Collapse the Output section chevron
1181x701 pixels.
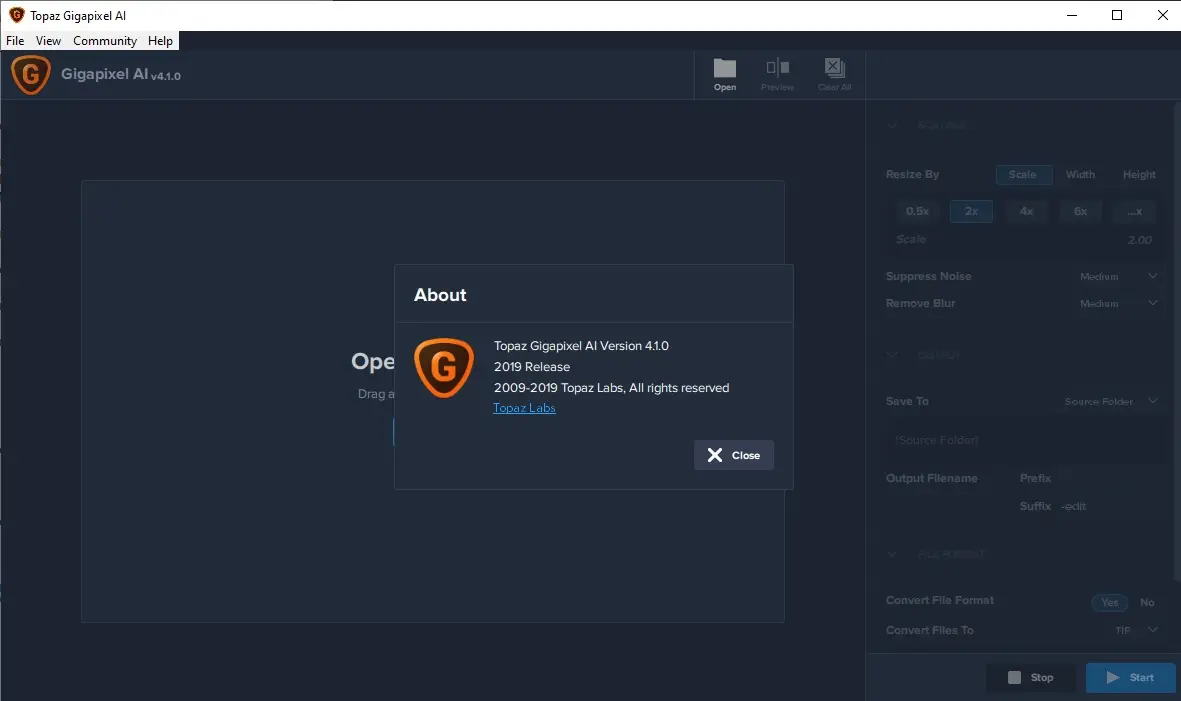point(893,355)
